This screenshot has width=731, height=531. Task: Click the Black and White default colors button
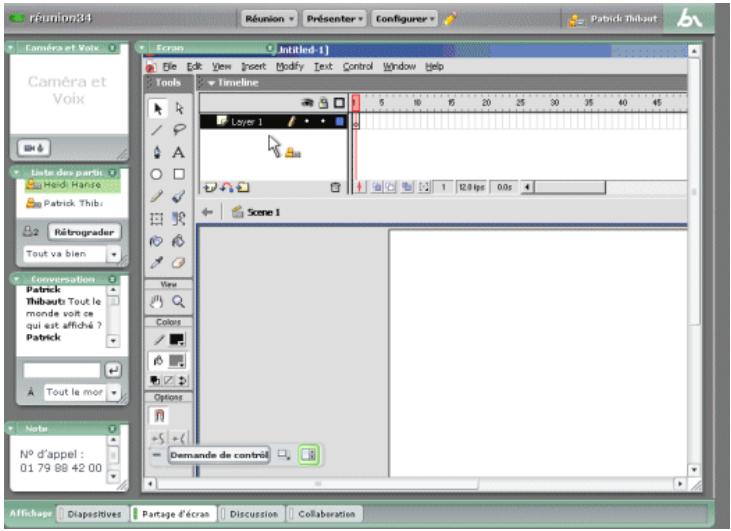point(155,380)
